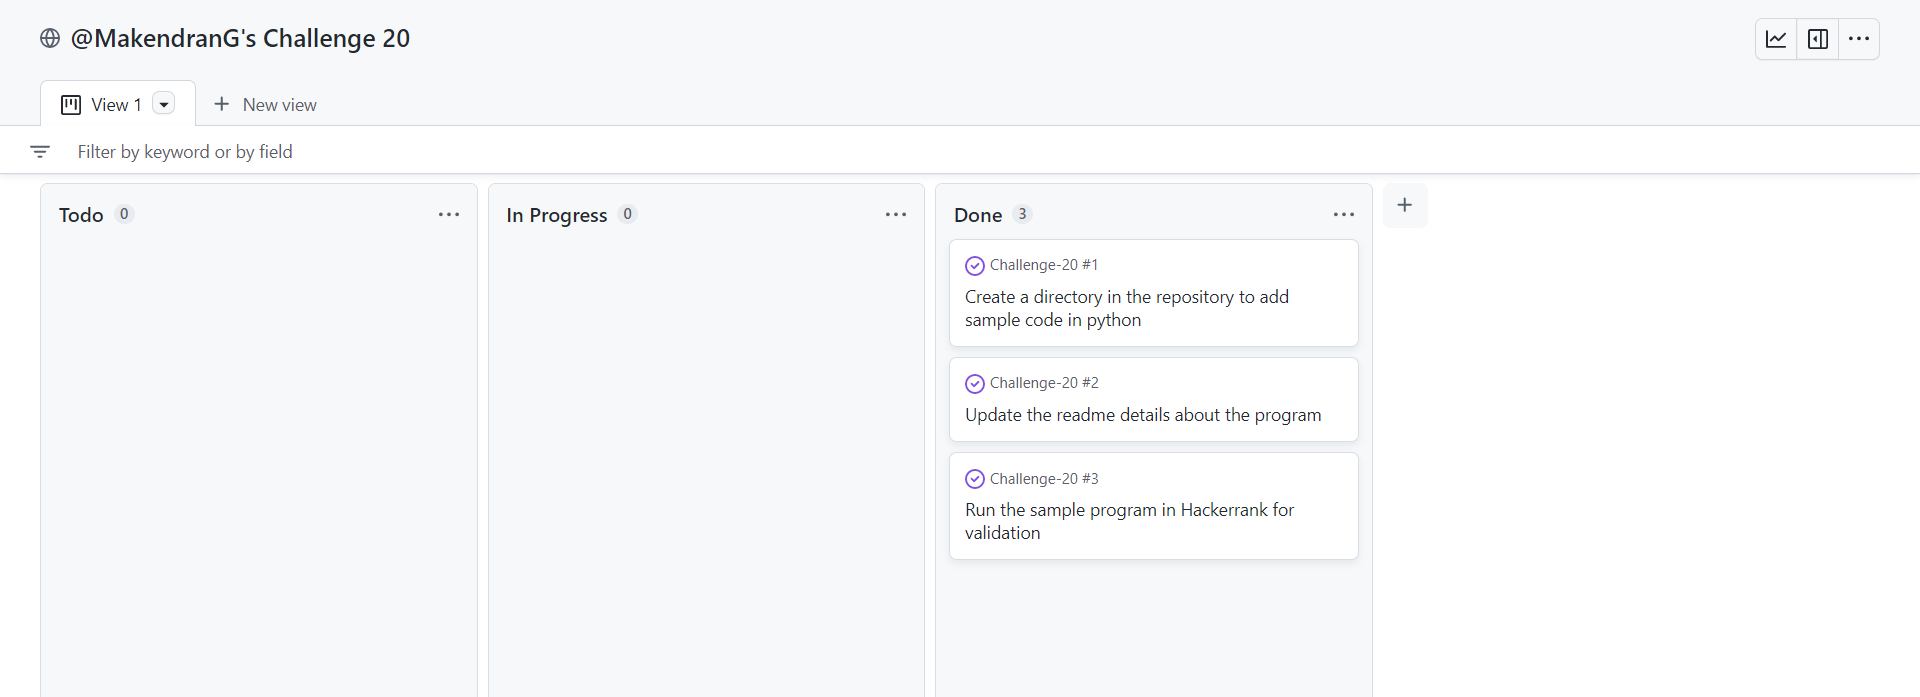Open 'Create a directory in the repository' issue
Viewport: 1920px width, 697px height.
point(1127,308)
